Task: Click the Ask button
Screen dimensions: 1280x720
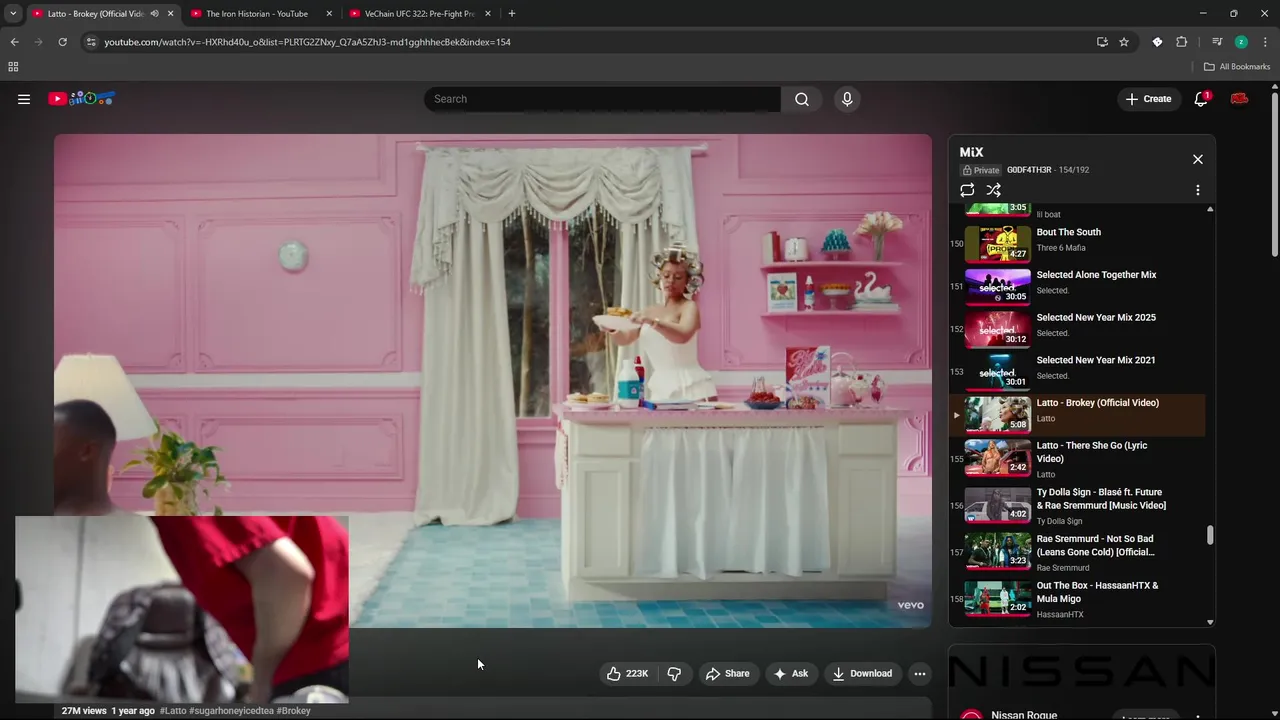Action: pos(790,674)
